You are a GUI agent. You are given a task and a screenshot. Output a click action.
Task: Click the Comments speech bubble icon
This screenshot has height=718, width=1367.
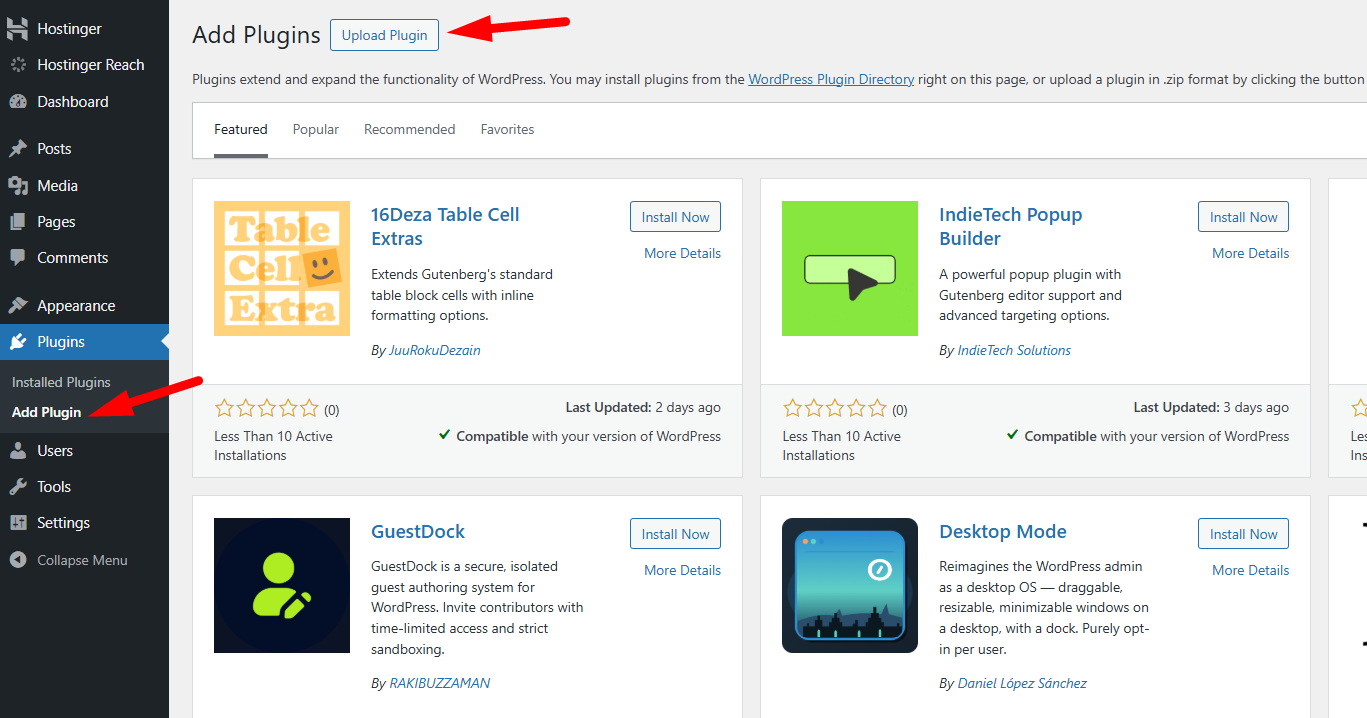(x=18, y=258)
